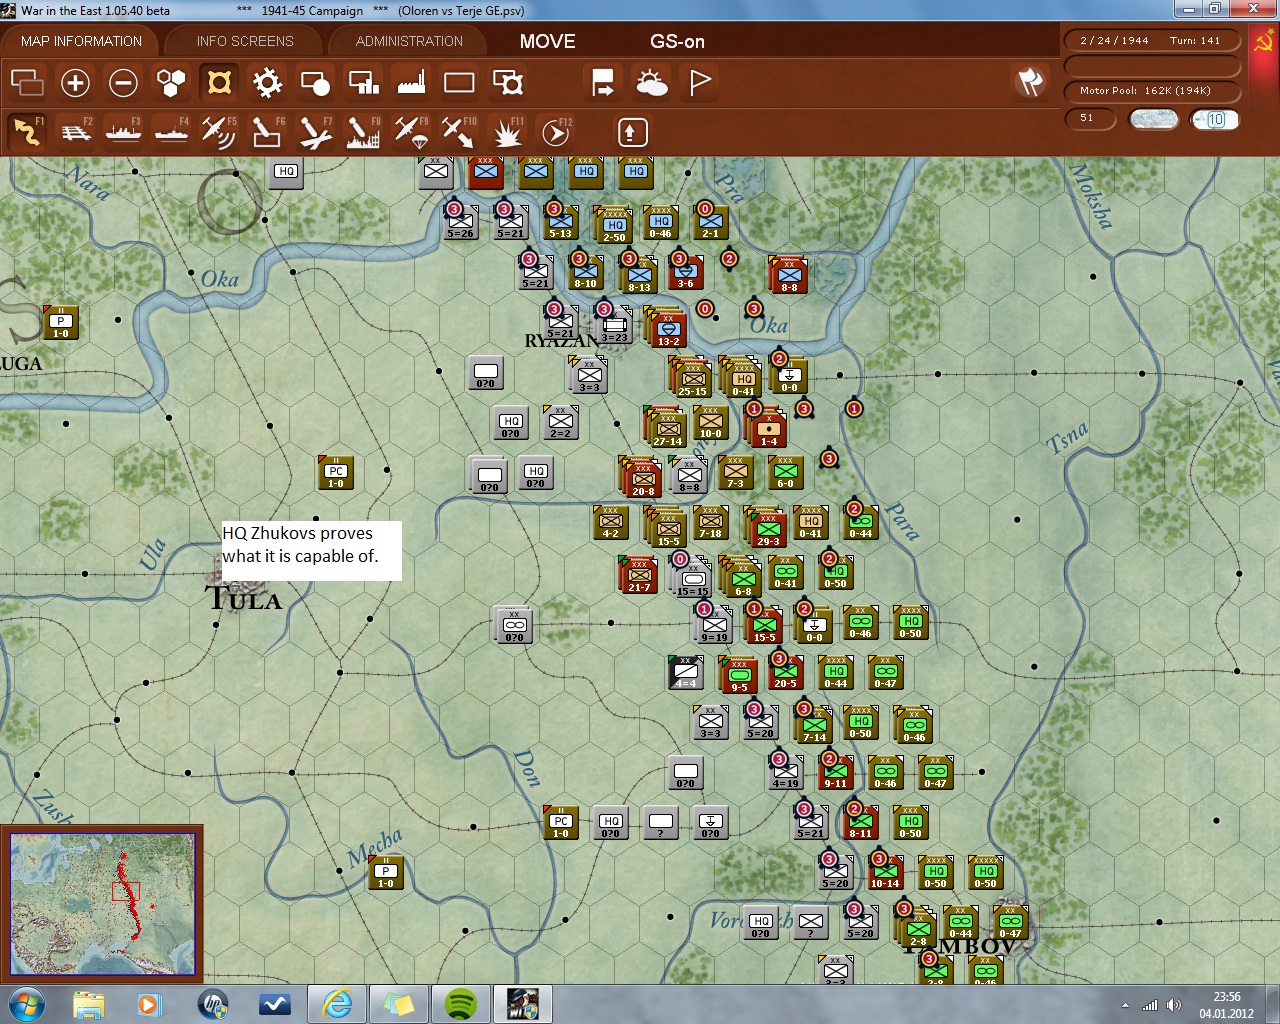This screenshot has width=1280, height=1024.
Task: Select the F8 bomb city mode
Action: pos(363,131)
